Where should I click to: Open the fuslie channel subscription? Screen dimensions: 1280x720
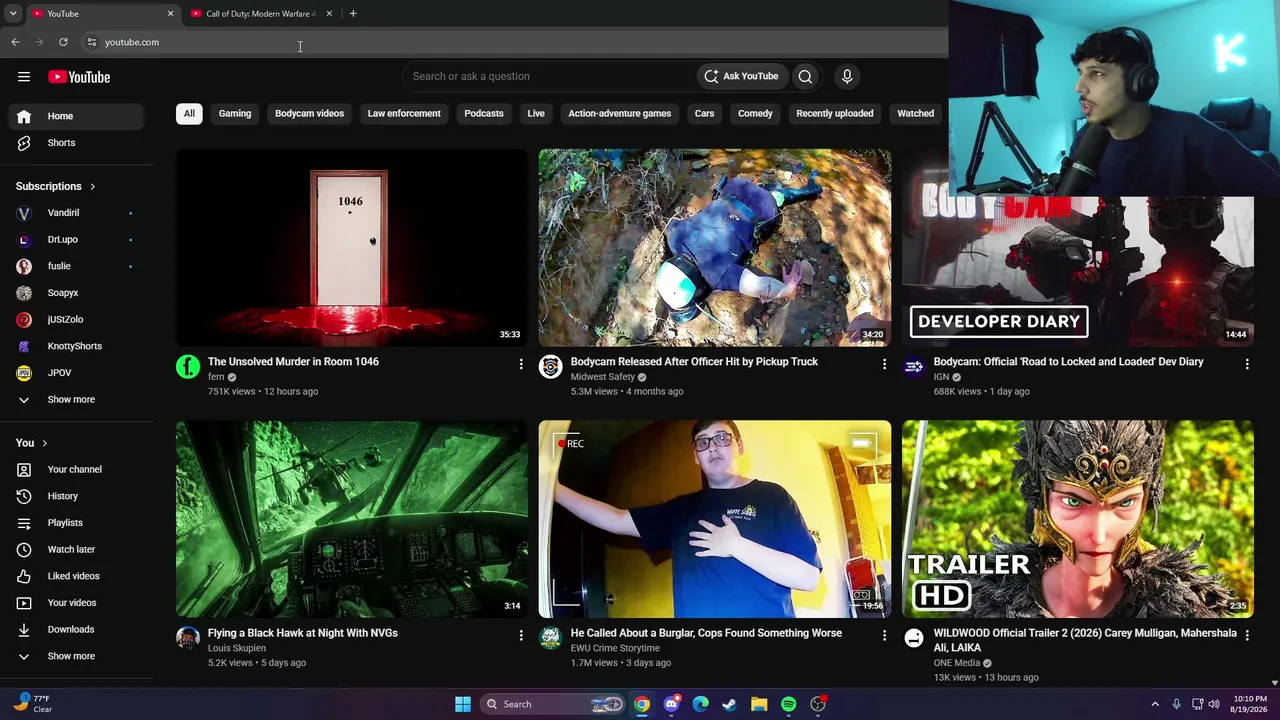coord(77,266)
